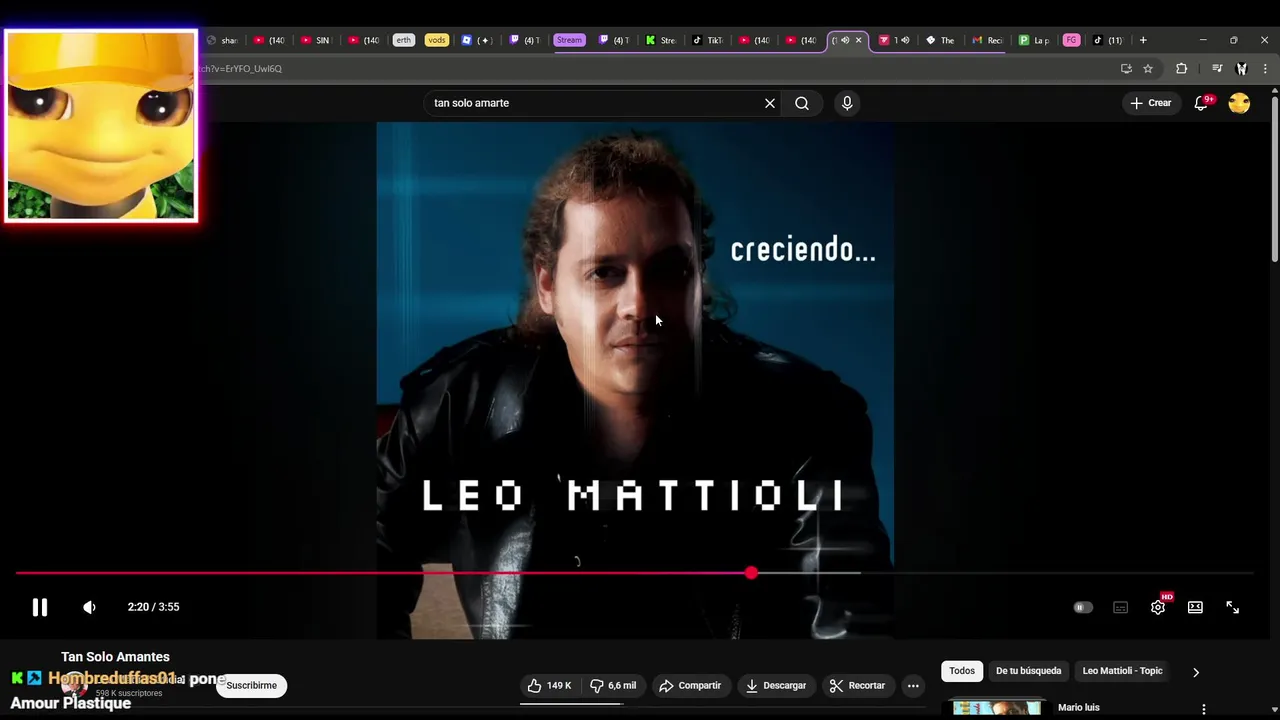Open the account avatar menu
Screen dimensions: 1280x720
(x=1239, y=103)
